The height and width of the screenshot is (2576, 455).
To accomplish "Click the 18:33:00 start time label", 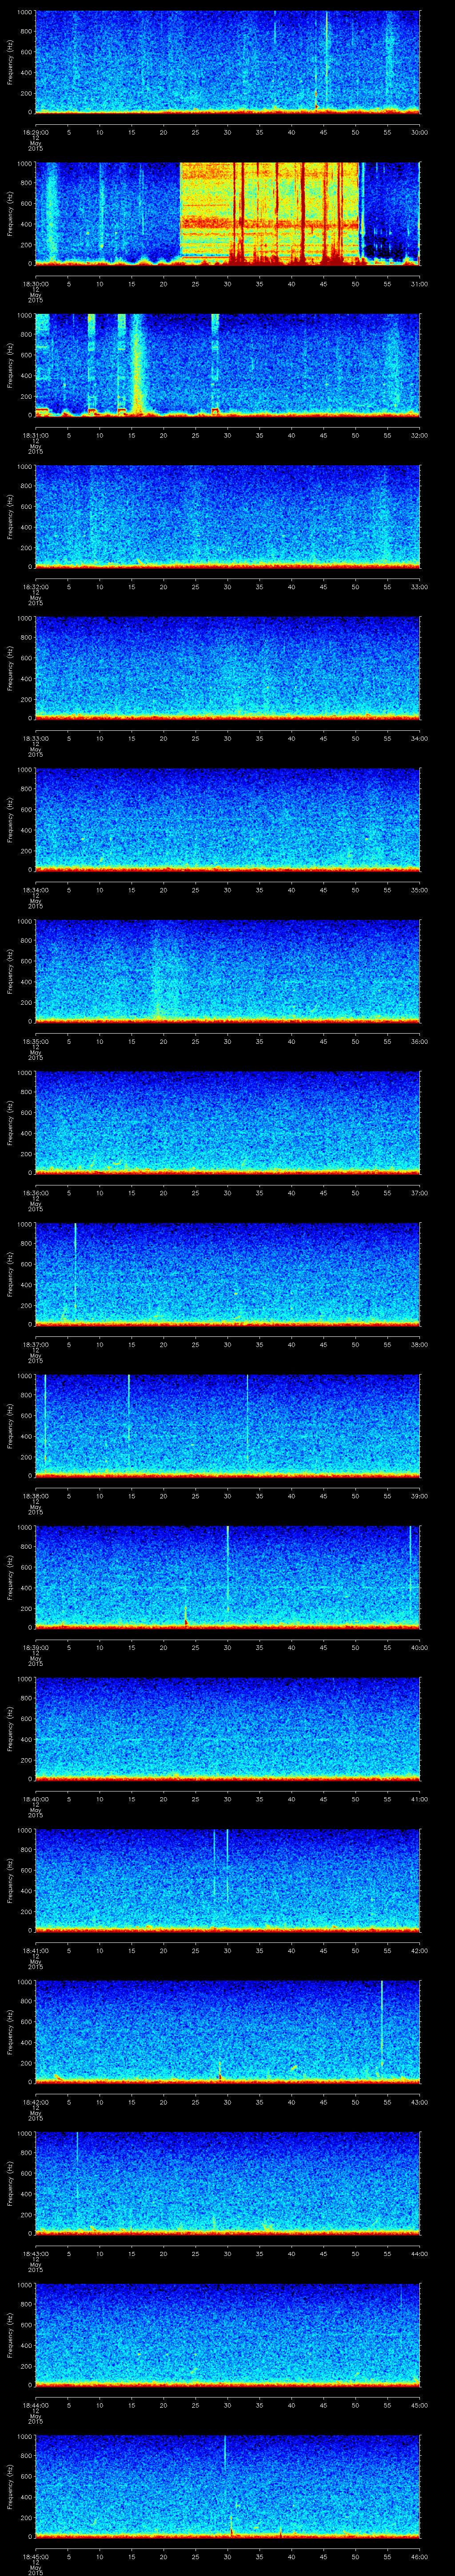I will (35, 738).
